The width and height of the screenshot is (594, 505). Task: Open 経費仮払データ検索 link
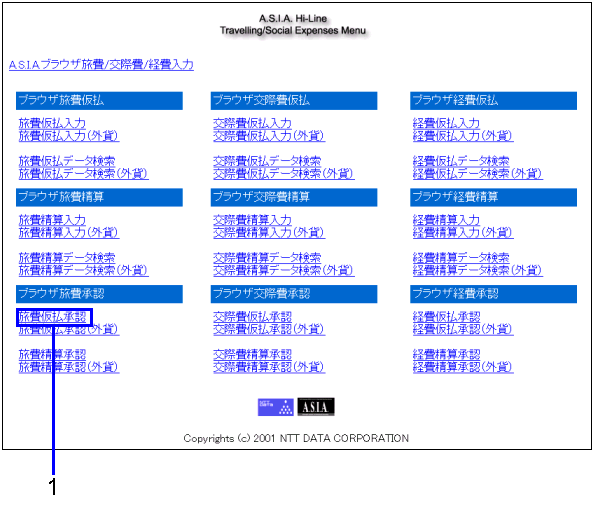point(461,161)
